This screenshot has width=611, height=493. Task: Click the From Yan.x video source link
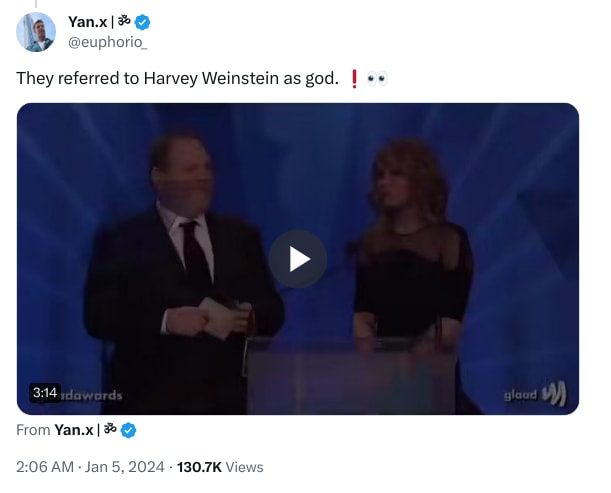(75, 430)
